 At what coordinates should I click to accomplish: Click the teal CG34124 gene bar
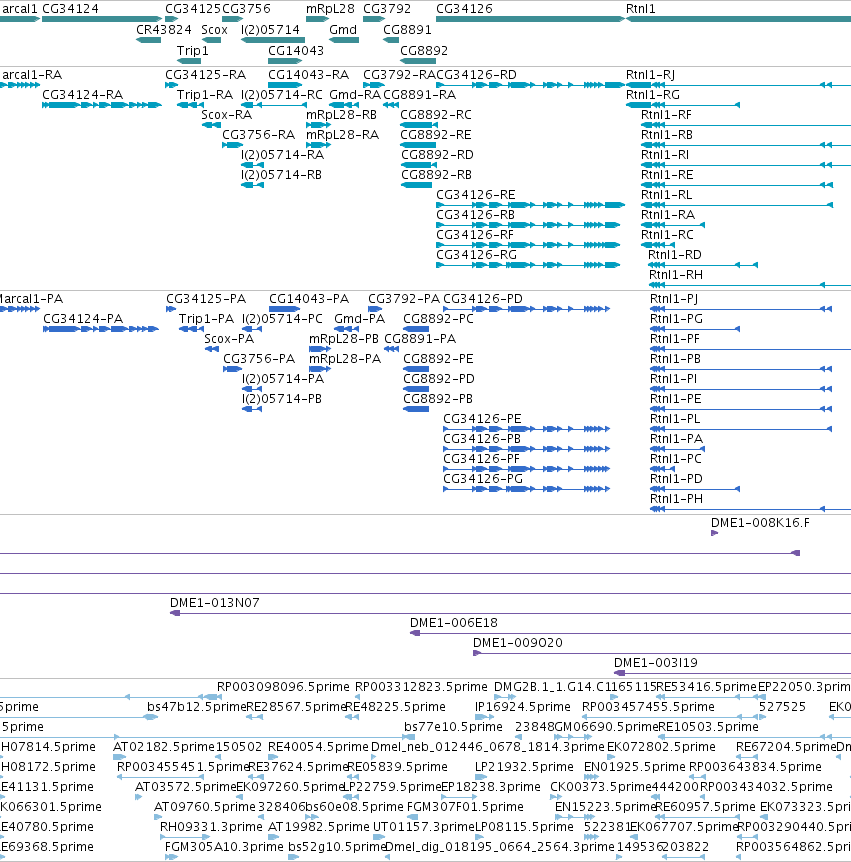pos(101,19)
